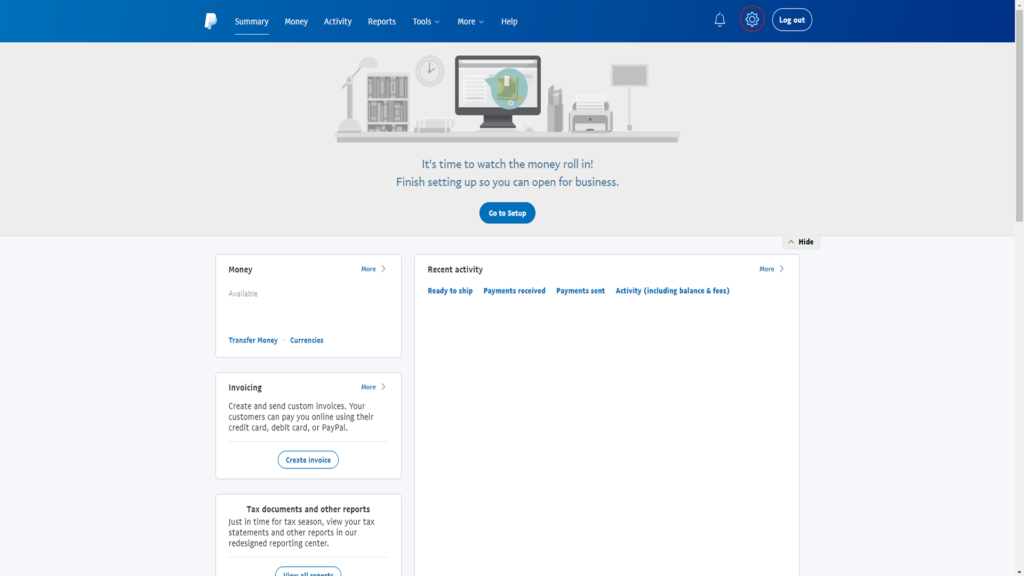
Task: Expand the More dropdown in the navbar
Action: point(470,21)
